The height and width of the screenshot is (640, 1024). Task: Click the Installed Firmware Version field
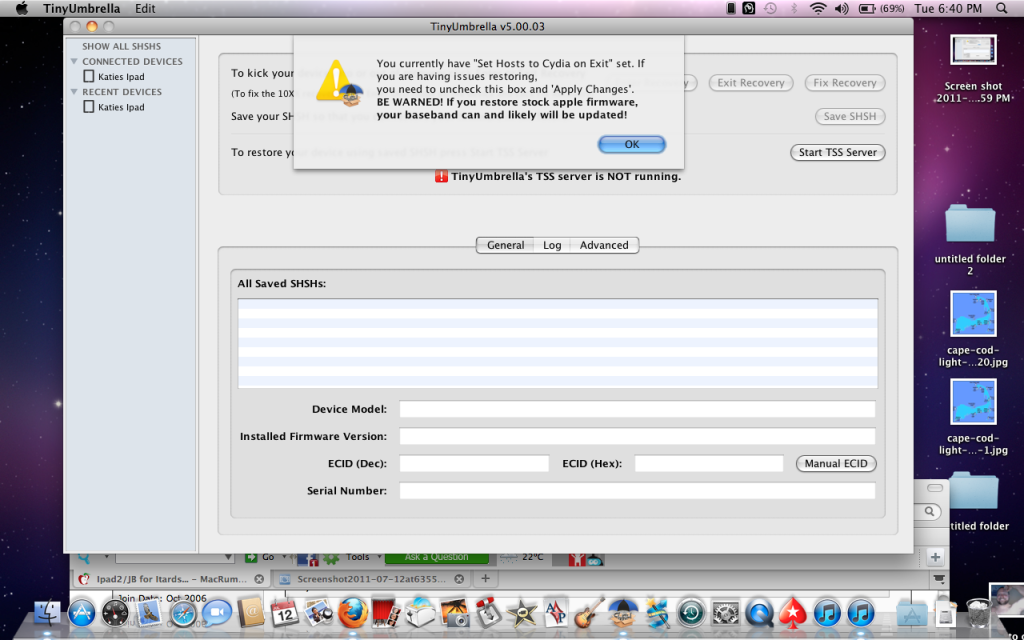[x=637, y=436]
